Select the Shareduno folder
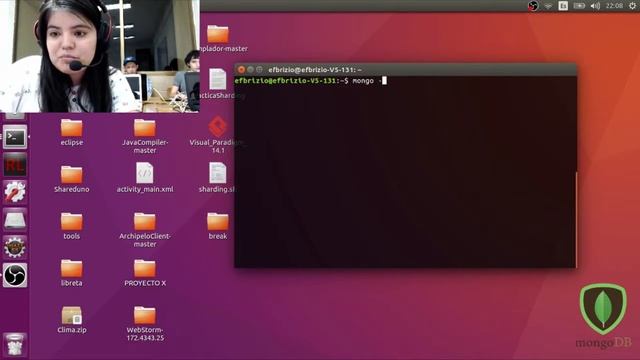This screenshot has width=640, height=360. [x=71, y=179]
